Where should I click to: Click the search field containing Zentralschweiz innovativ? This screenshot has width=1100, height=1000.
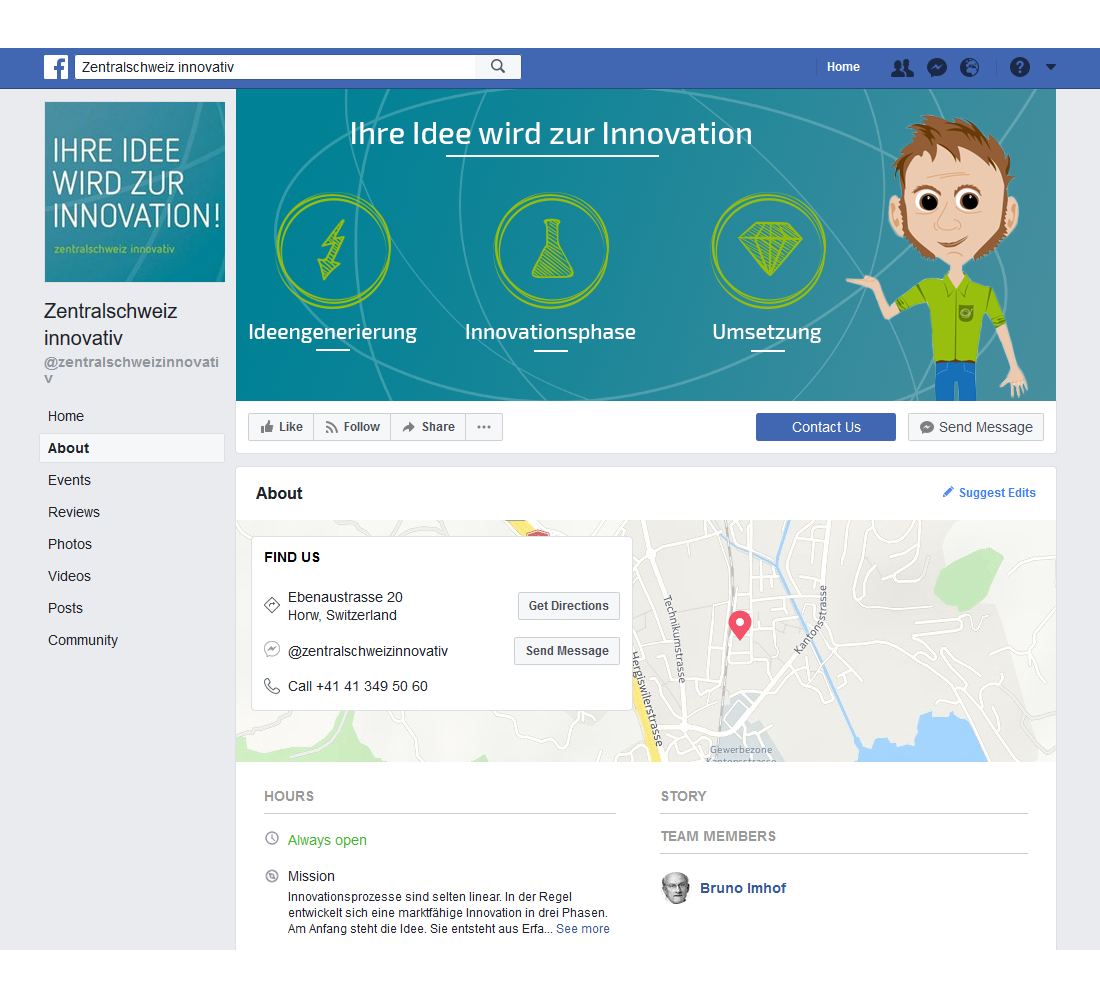[x=275, y=67]
